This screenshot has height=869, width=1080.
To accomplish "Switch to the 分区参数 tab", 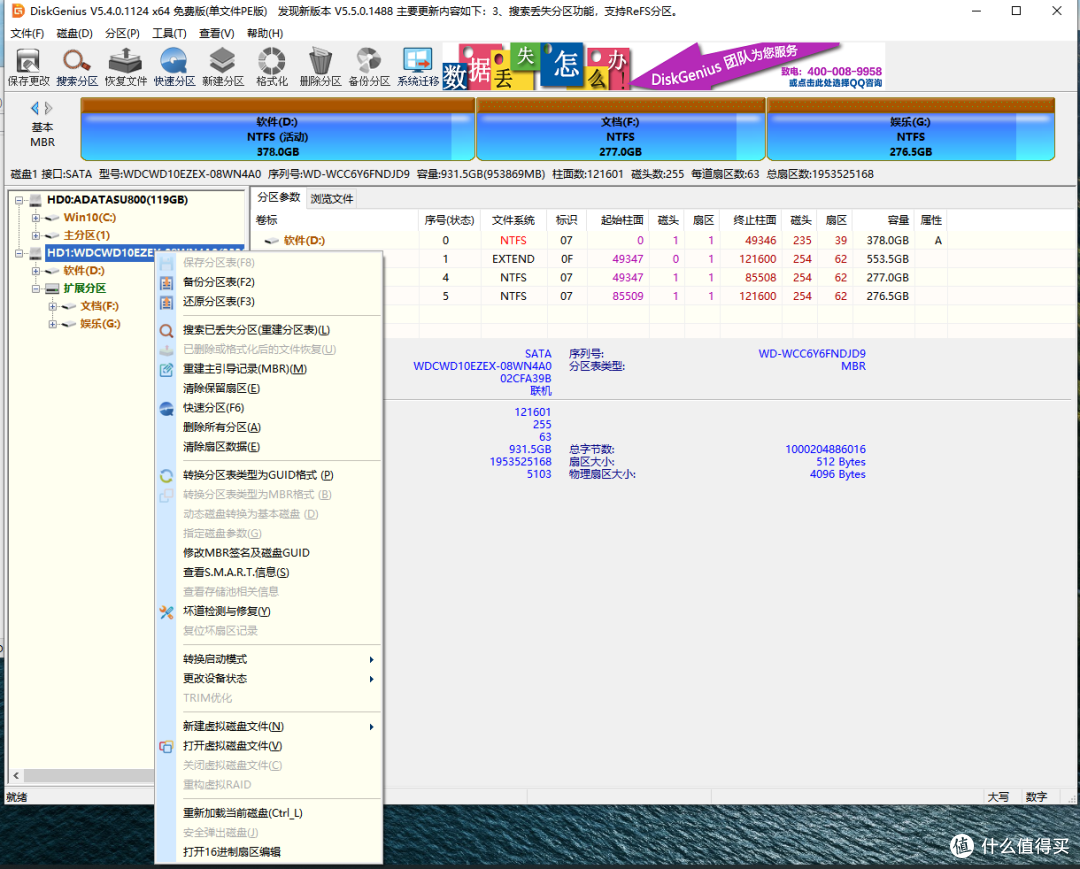I will 278,198.
